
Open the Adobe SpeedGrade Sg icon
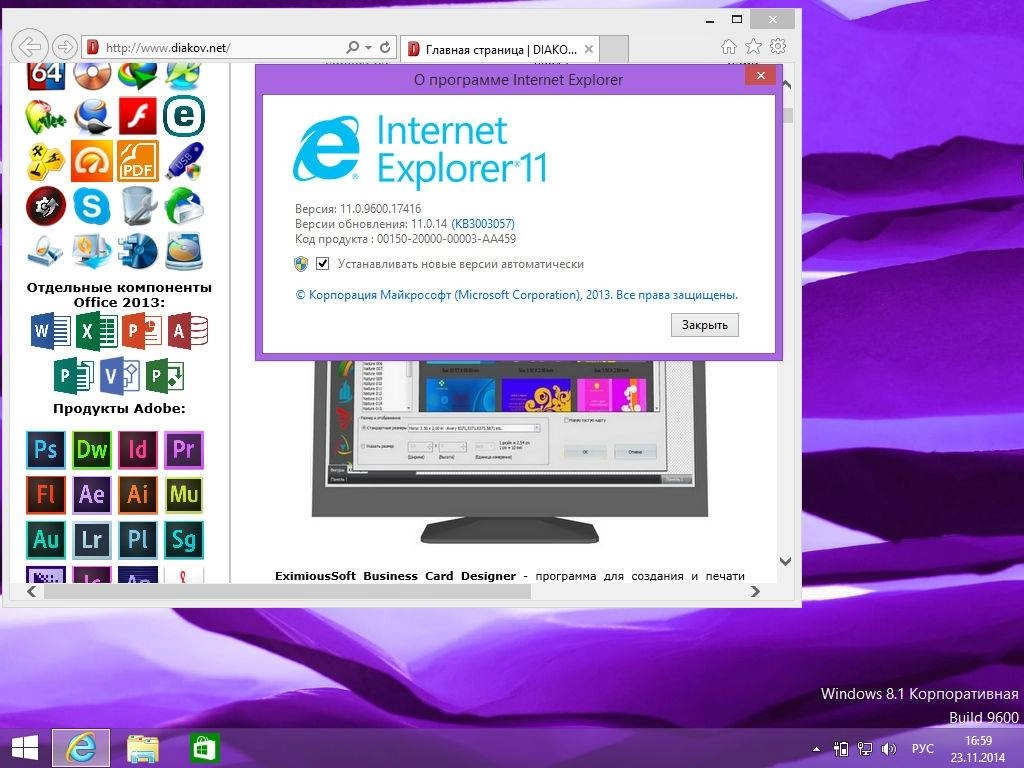[x=184, y=539]
